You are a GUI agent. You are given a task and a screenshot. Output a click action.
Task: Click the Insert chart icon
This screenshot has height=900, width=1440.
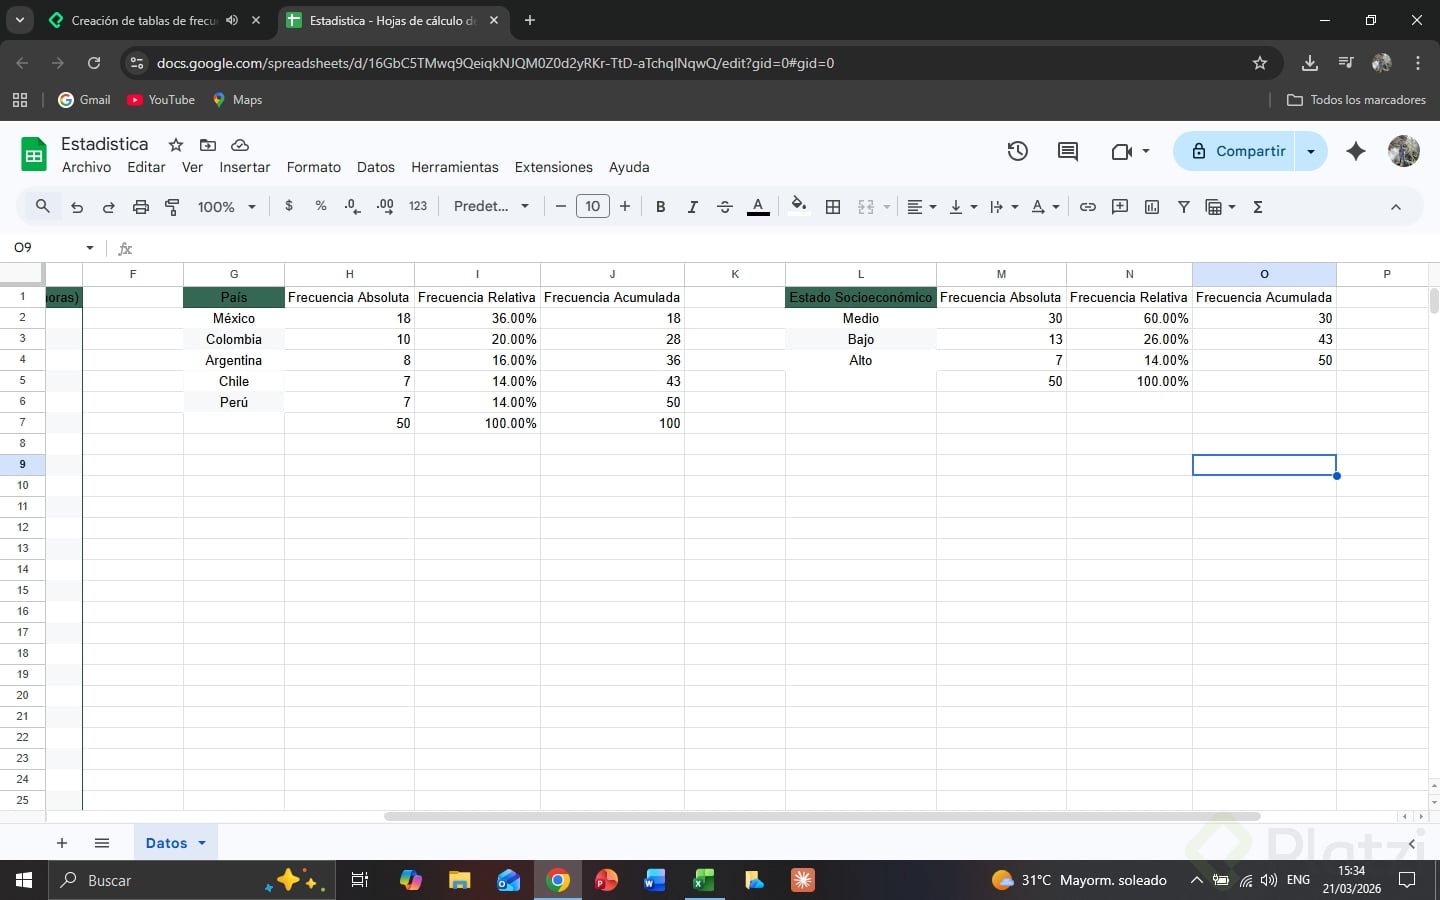[1152, 207]
